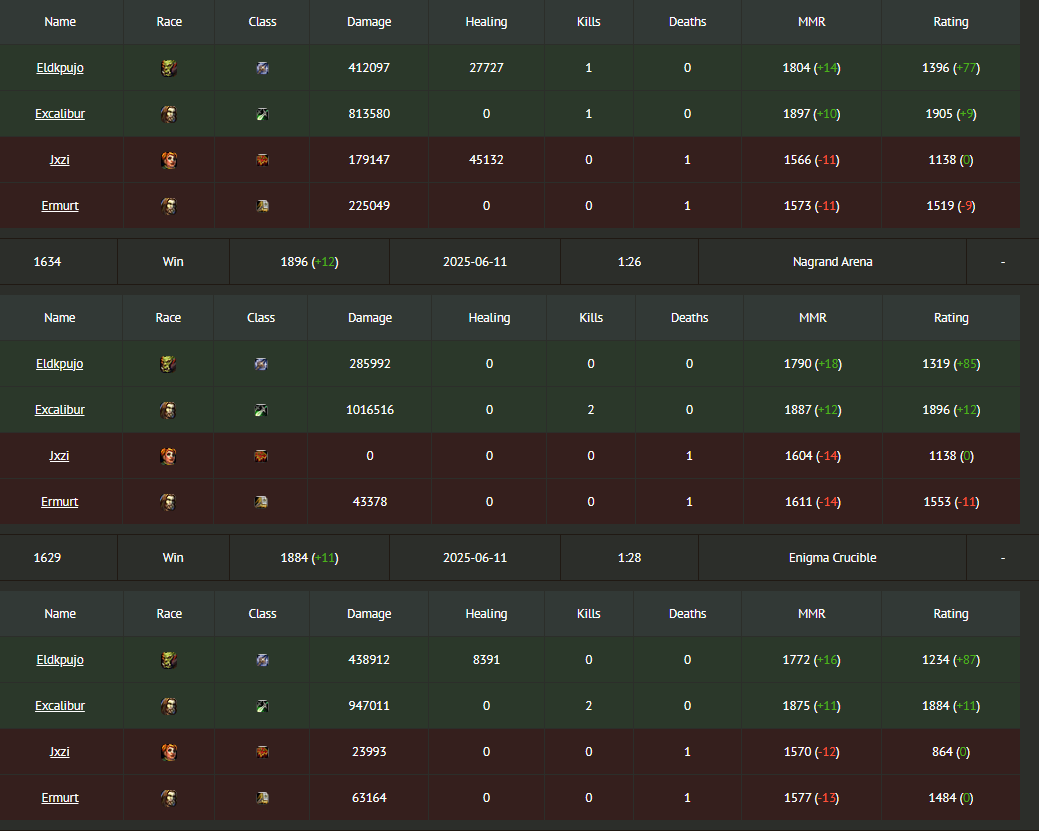Click the Damage column header above 285992
Viewport: 1039px width, 831px height.
(x=370, y=317)
